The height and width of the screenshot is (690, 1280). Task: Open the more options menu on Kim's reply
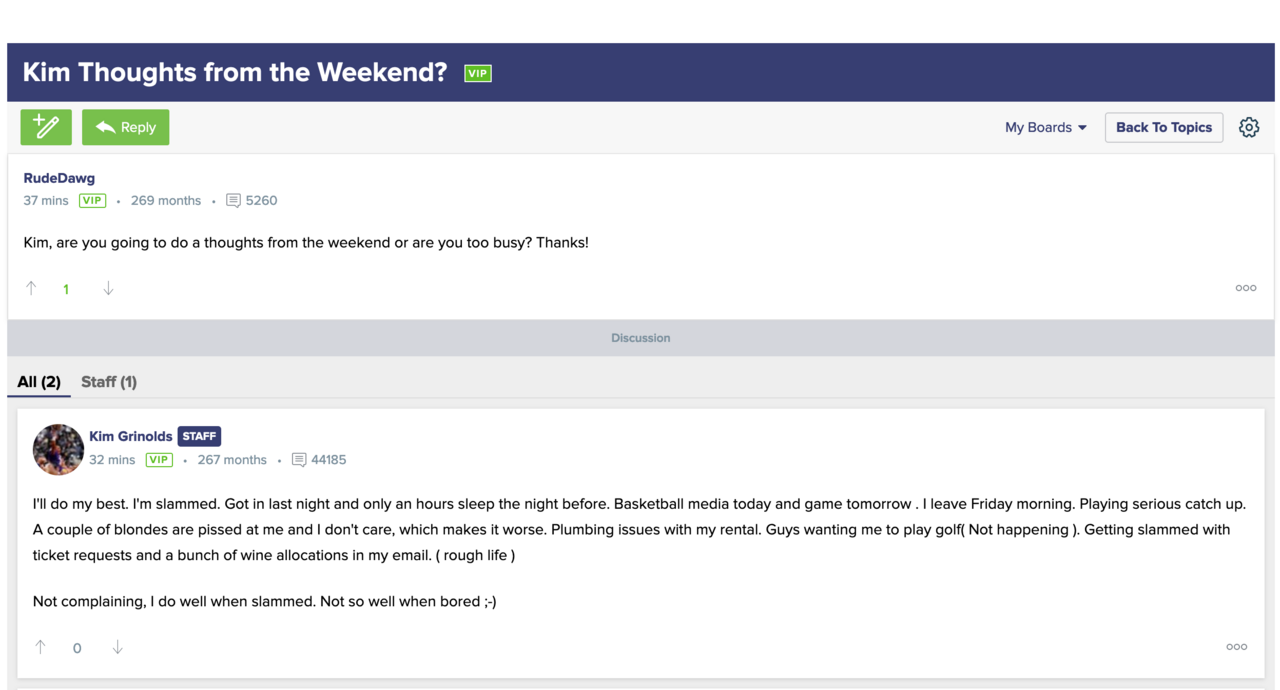pos(1236,647)
